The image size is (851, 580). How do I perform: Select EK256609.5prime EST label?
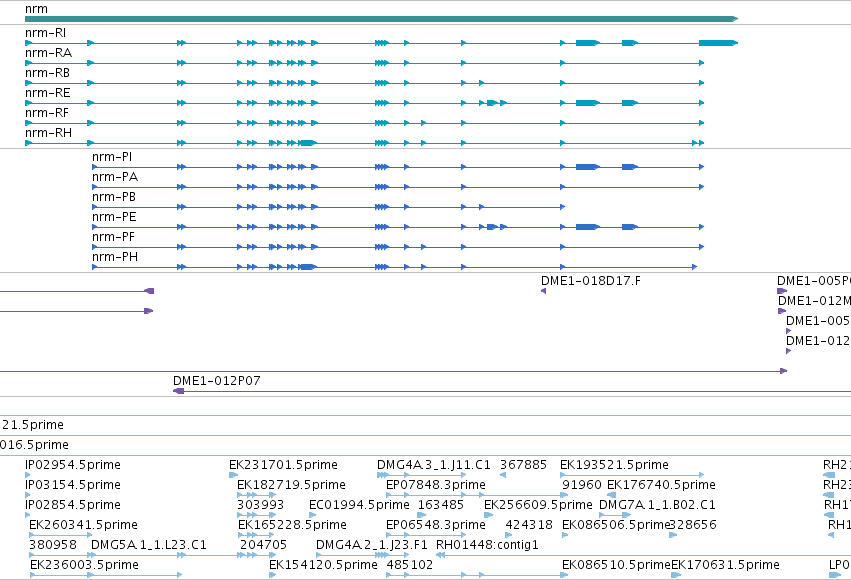click(x=538, y=506)
